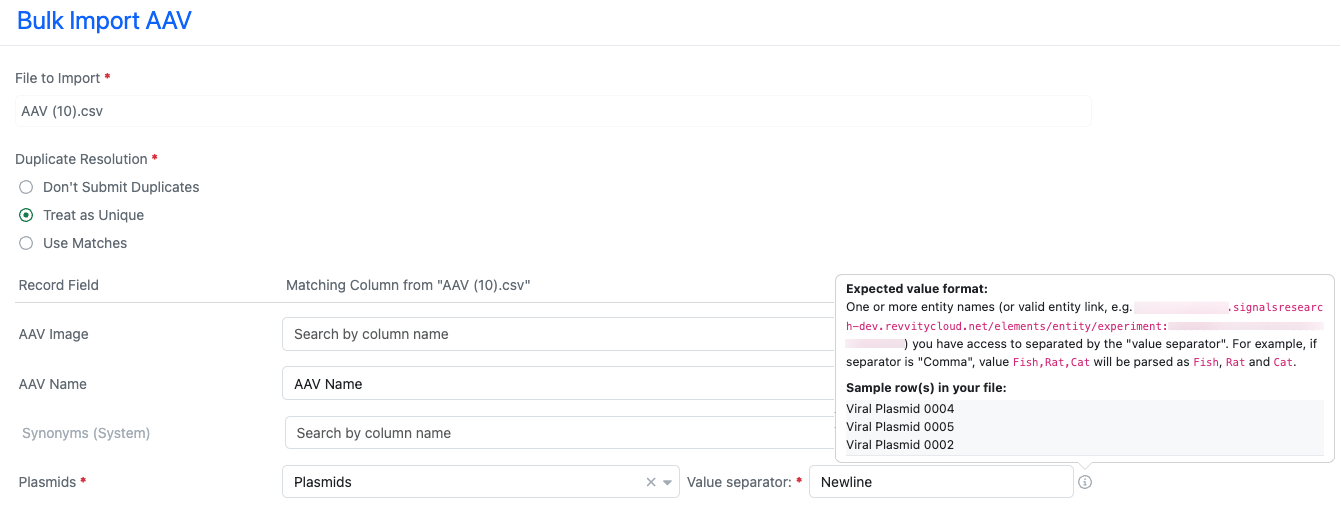Viewport: 1341px width, 509px height.
Task: Click the "Bulk Import AAV" page title
Action: [x=104, y=20]
